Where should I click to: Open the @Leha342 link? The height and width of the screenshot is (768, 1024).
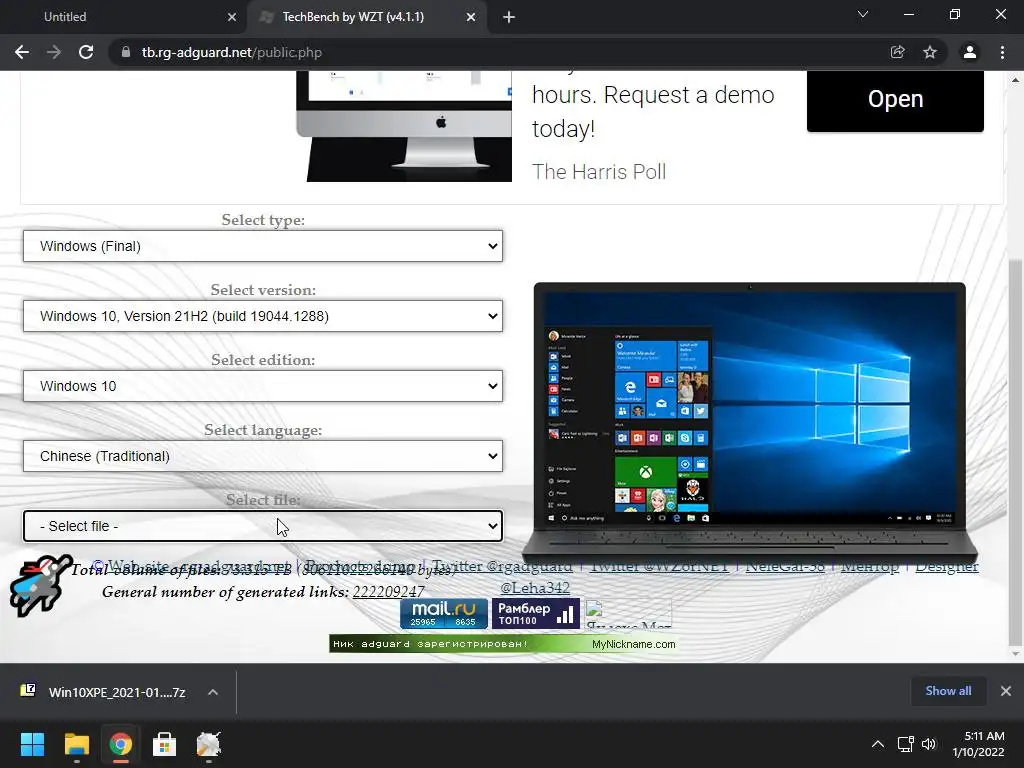coord(535,587)
